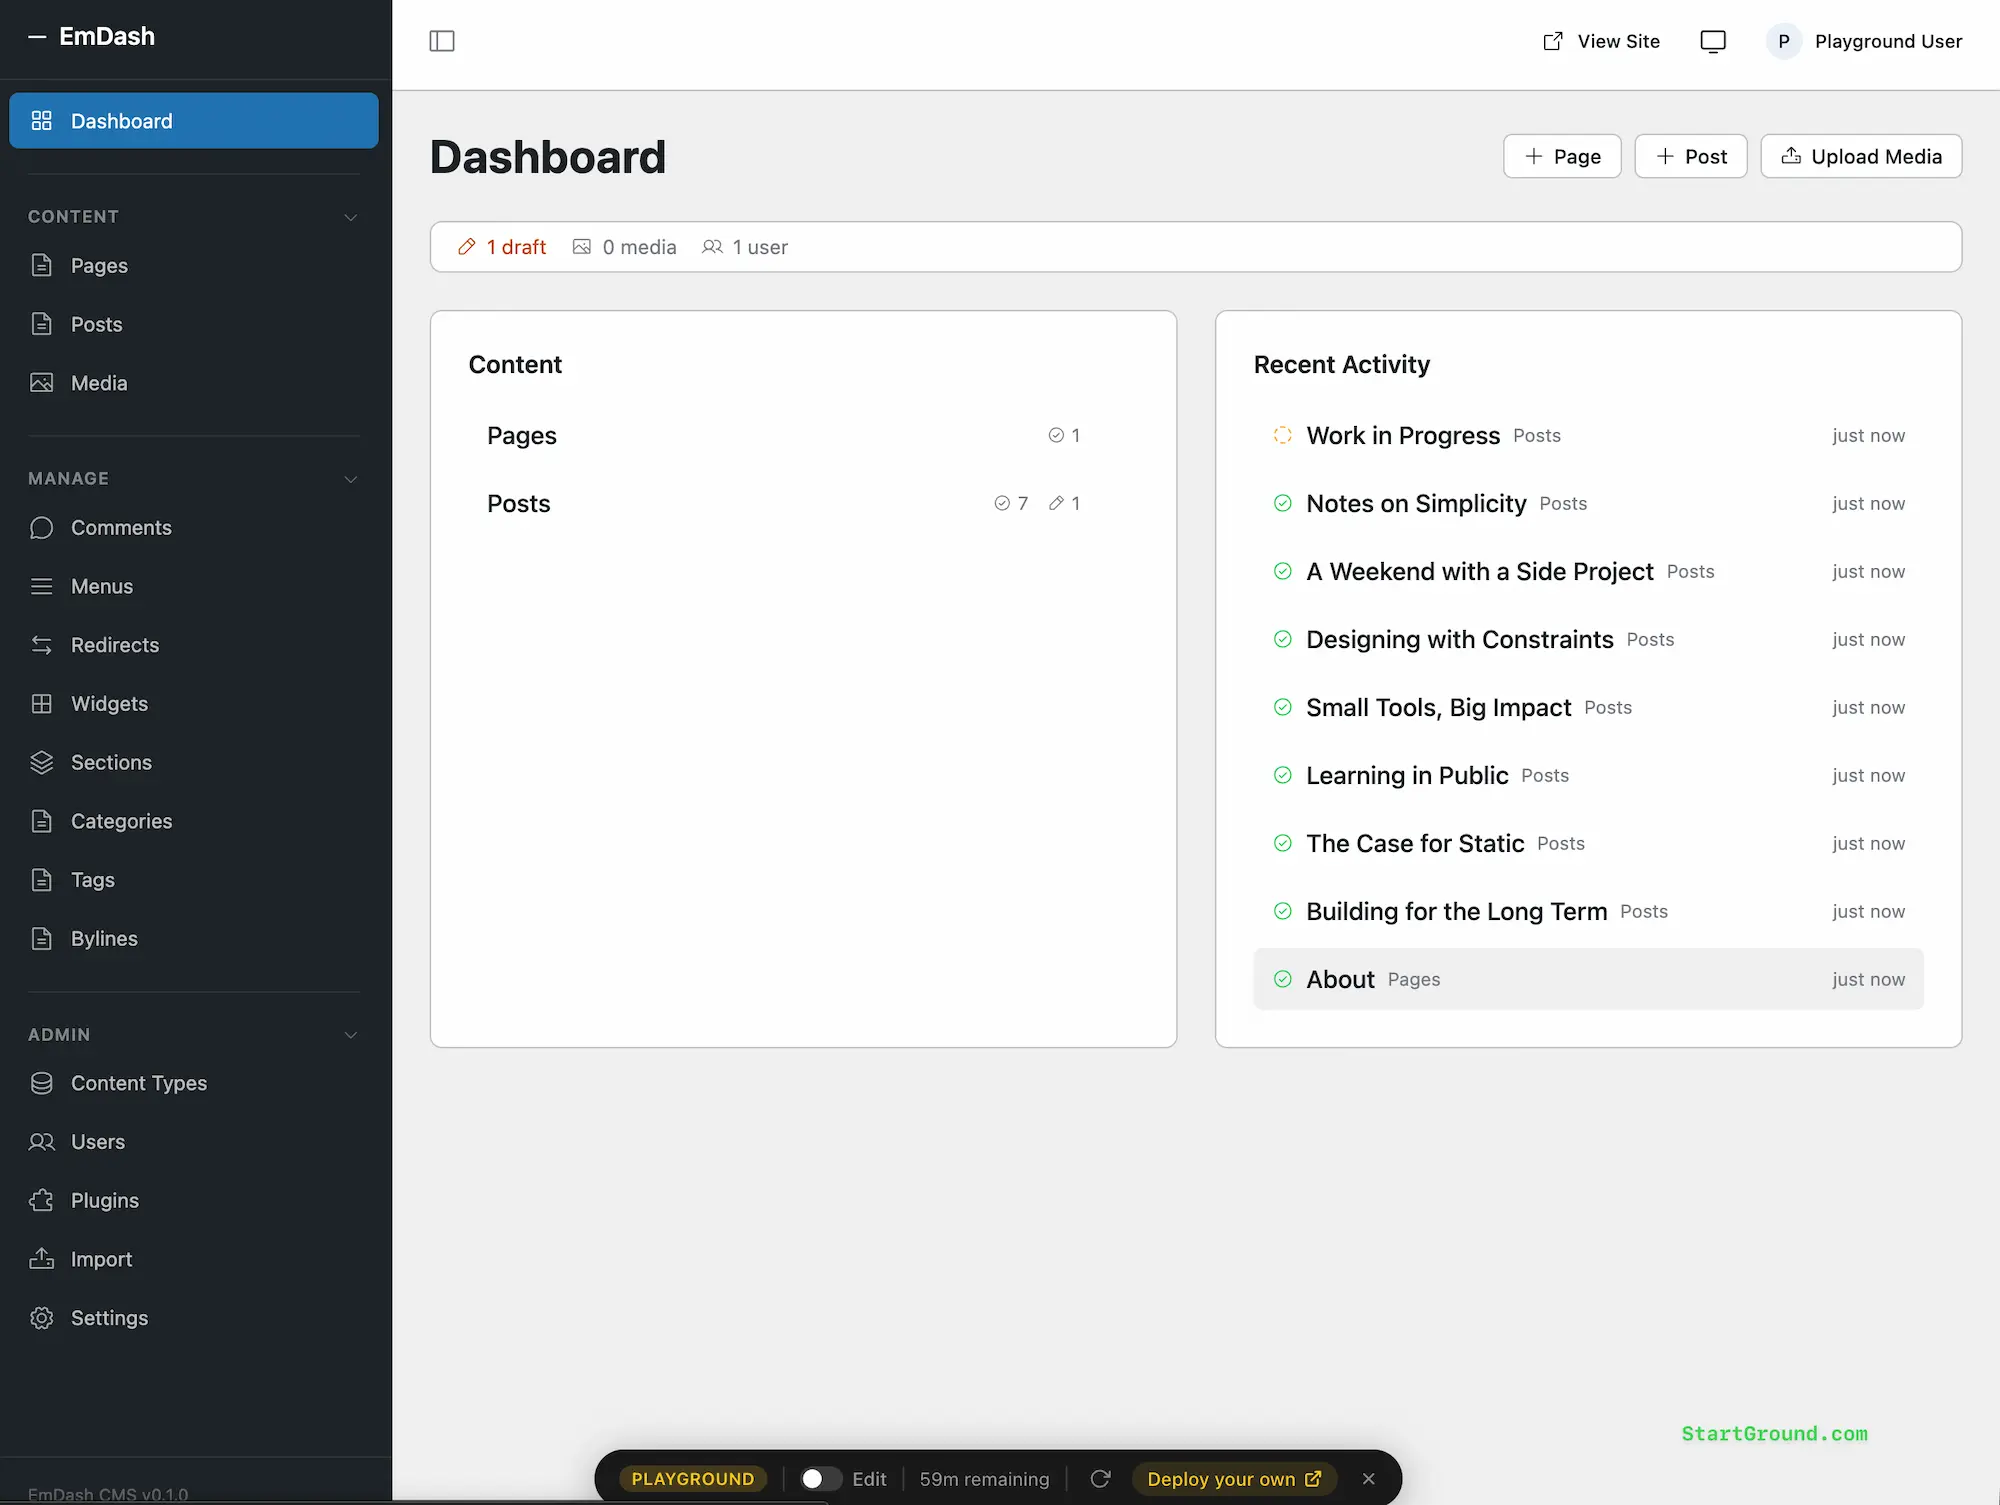Viewport: 2000px width, 1505px height.
Task: Click the View Site link
Action: pos(1600,41)
